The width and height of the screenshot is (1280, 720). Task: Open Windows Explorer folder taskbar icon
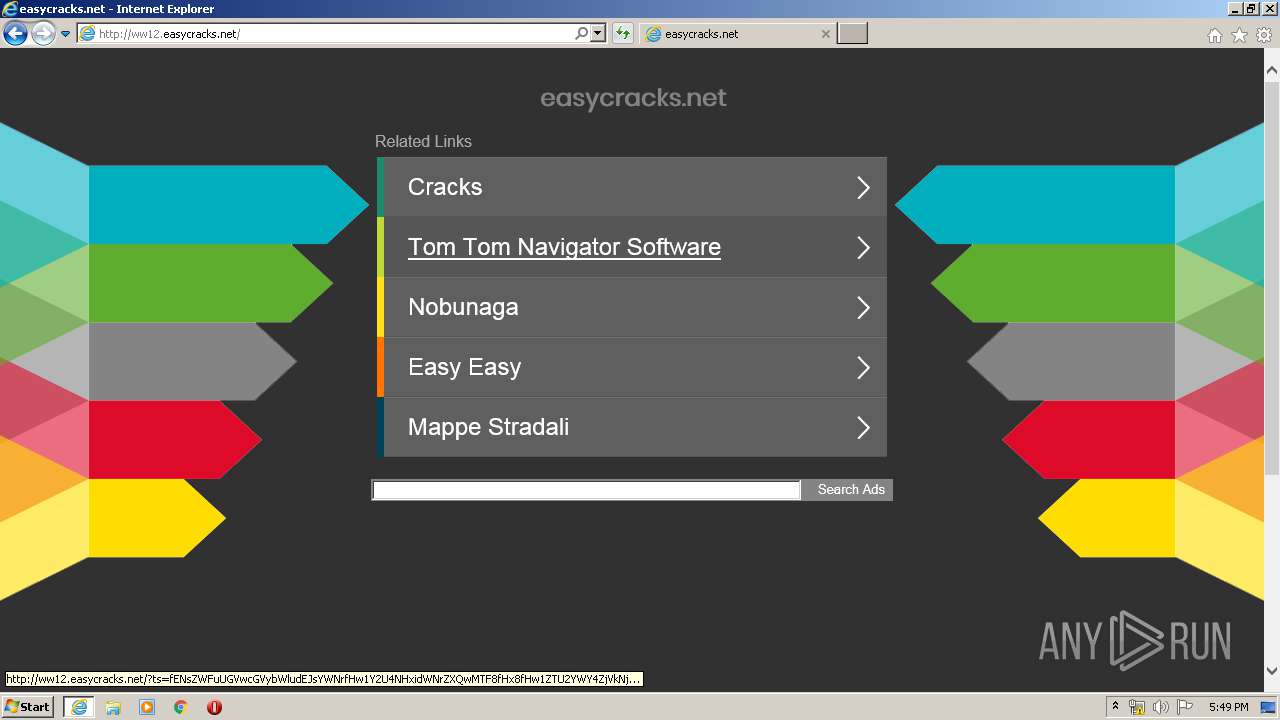pyautogui.click(x=113, y=707)
